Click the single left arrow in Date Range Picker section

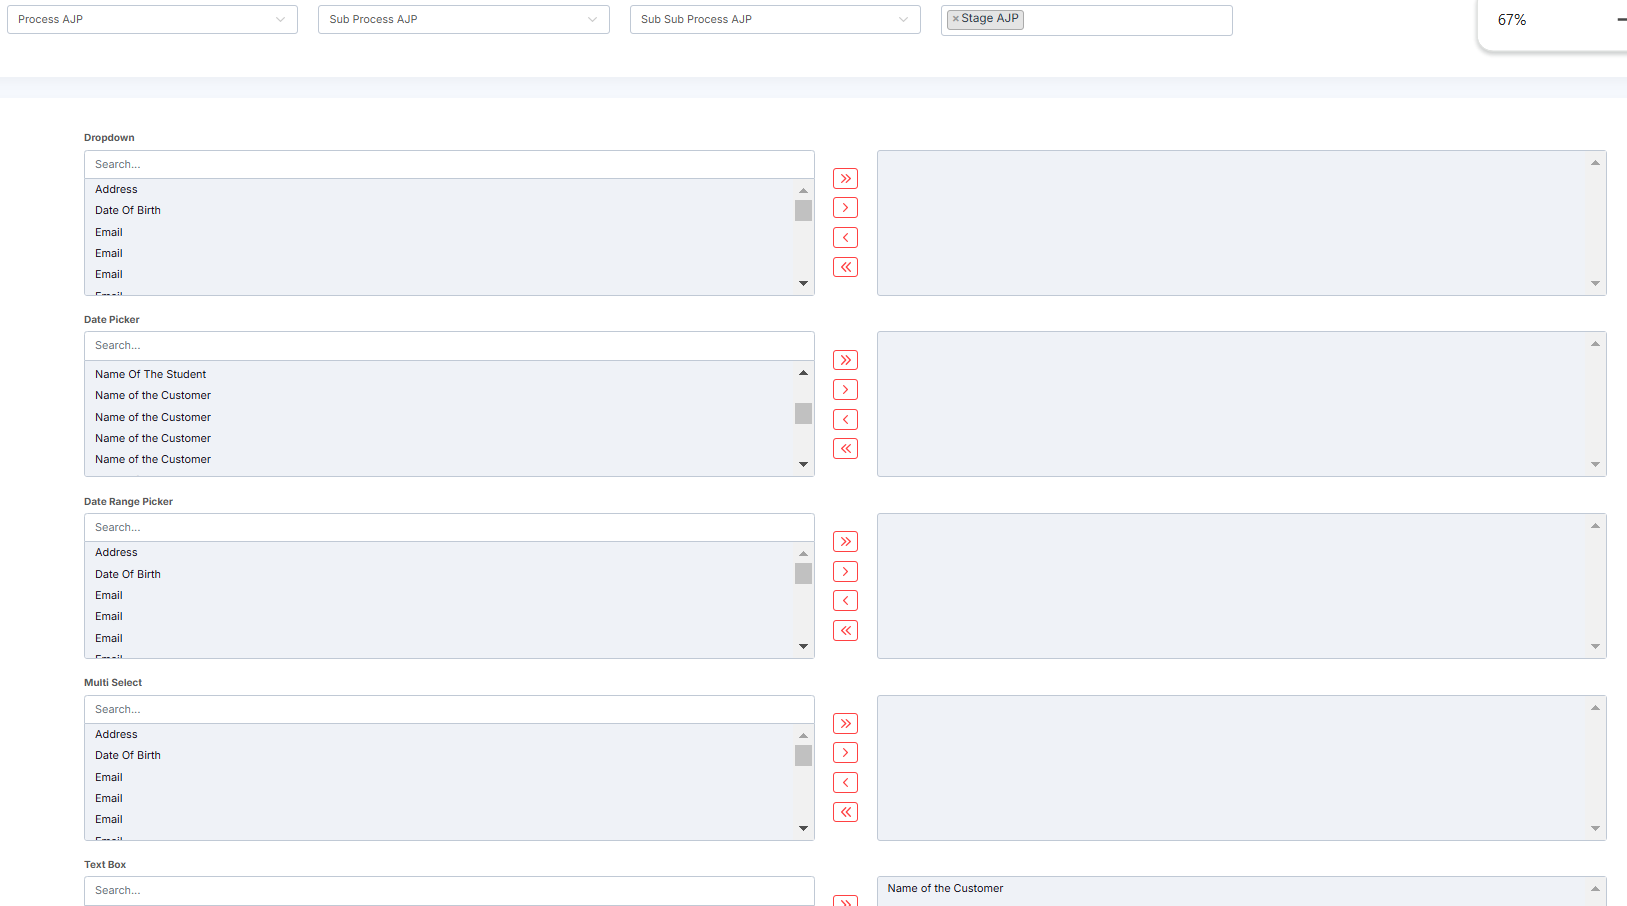(x=845, y=600)
